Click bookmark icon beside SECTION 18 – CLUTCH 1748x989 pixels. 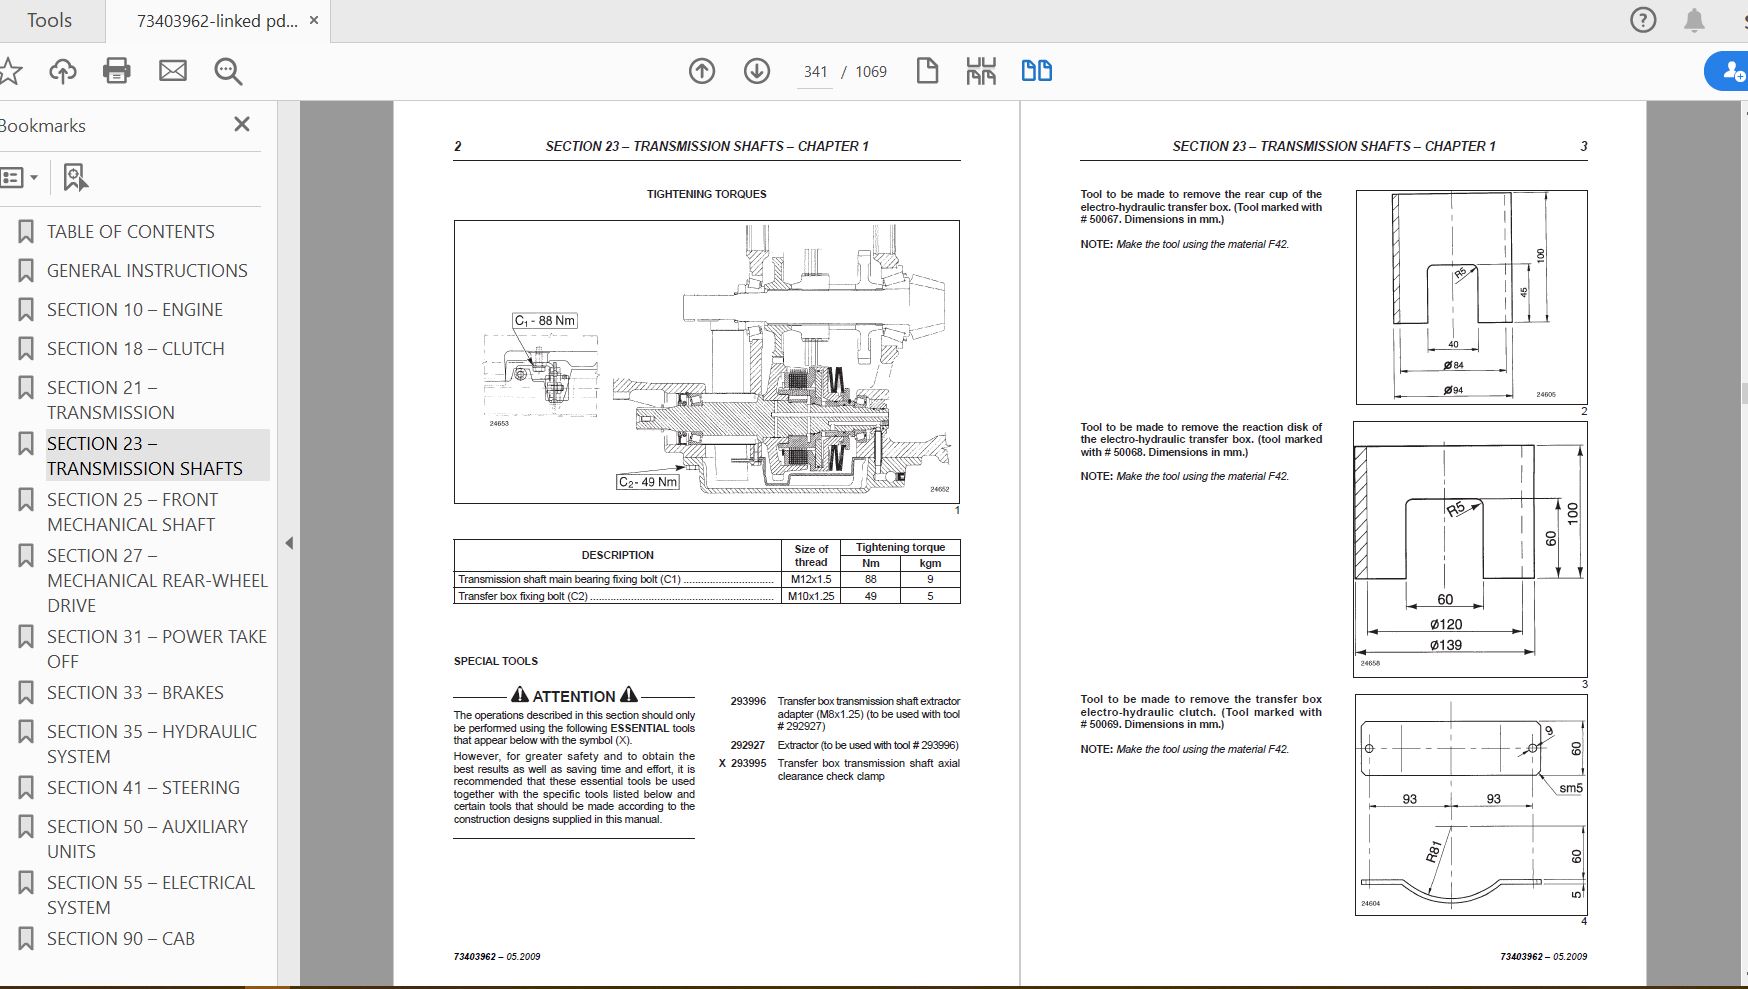(26, 349)
